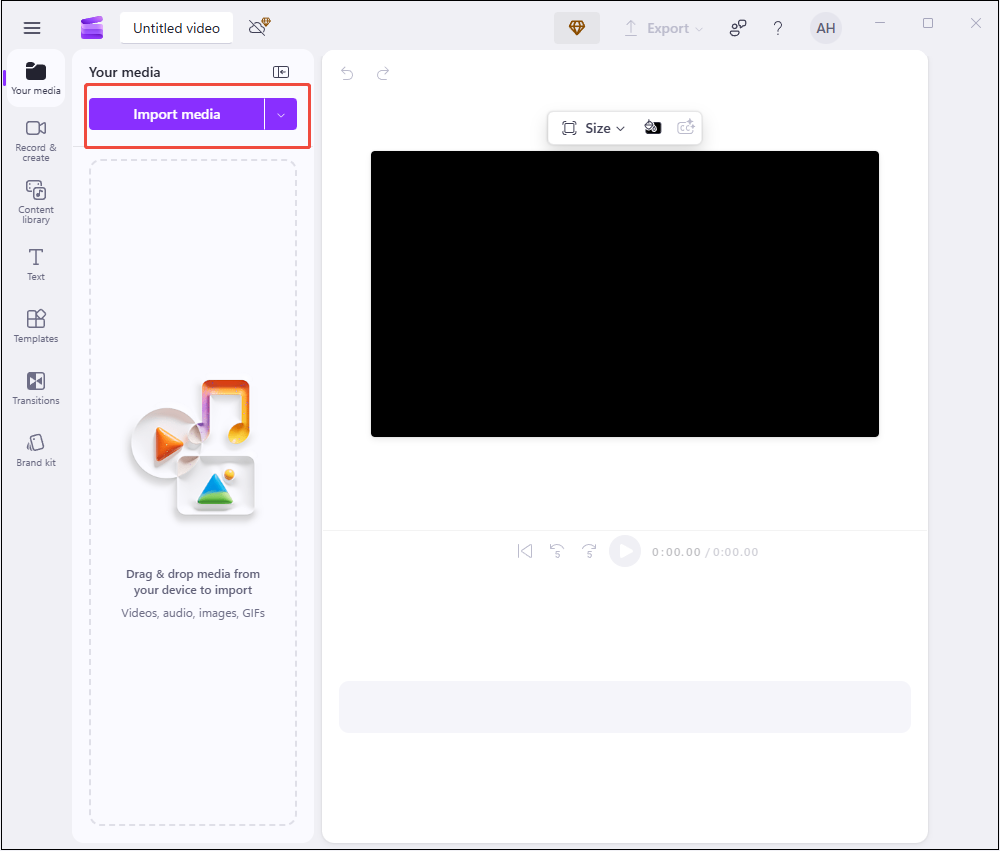Viewport: 1000px width, 851px height.
Task: Click the background color swatch above the preview
Action: (653, 127)
